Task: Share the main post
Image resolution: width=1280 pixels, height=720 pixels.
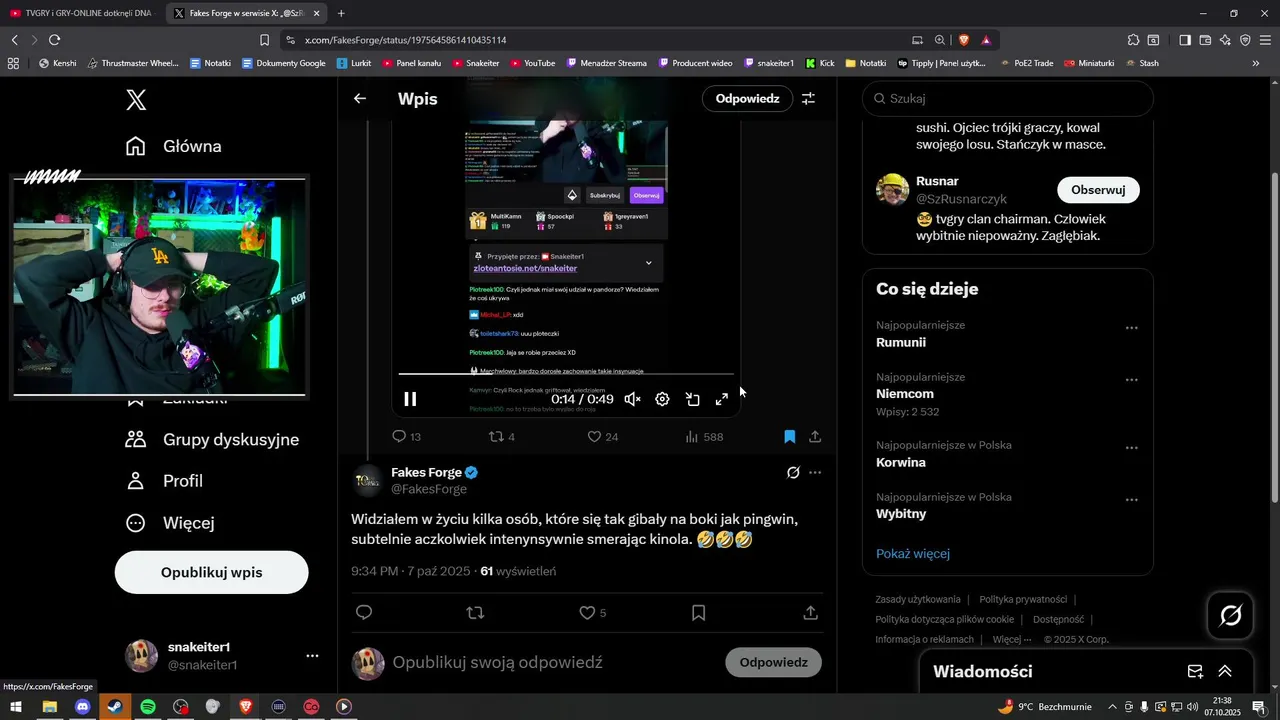Action: pos(815,437)
